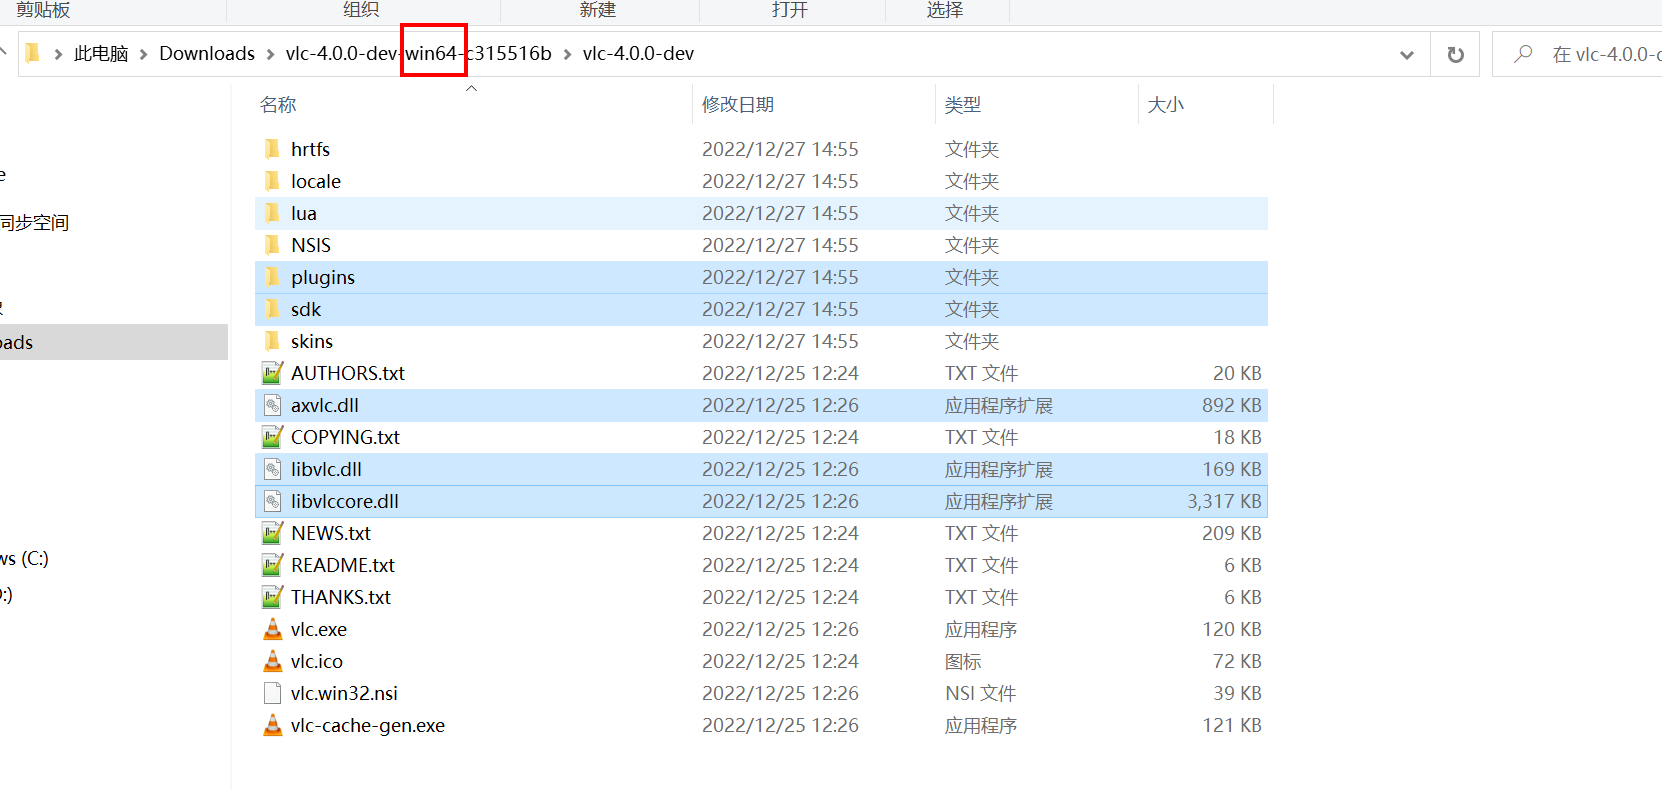This screenshot has height=790, width=1662.
Task: Sort files by 修改日期 column
Action: point(738,105)
